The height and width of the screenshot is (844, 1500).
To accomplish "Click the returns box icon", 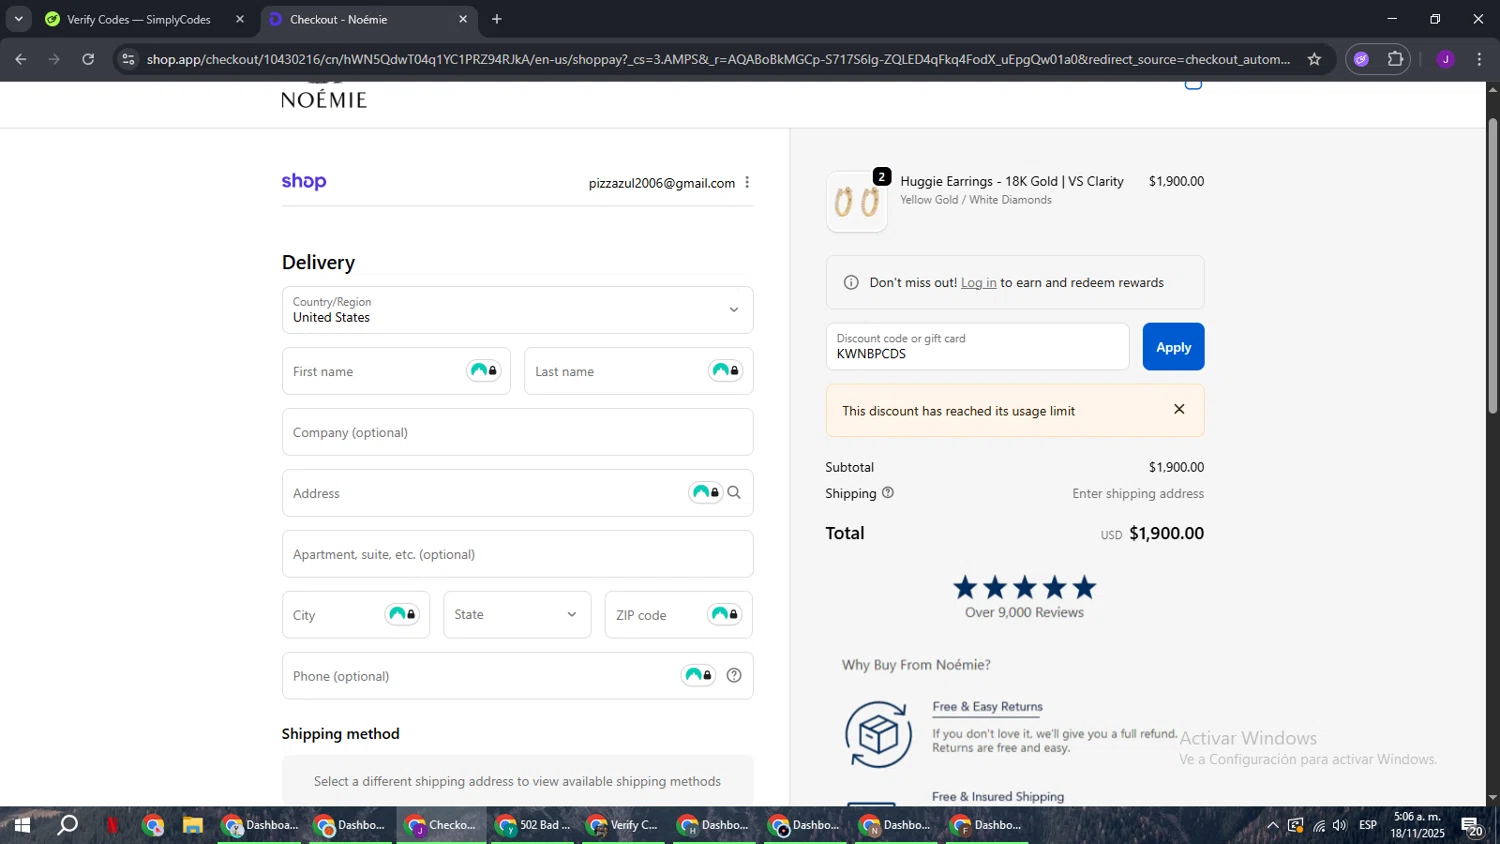I will (878, 735).
